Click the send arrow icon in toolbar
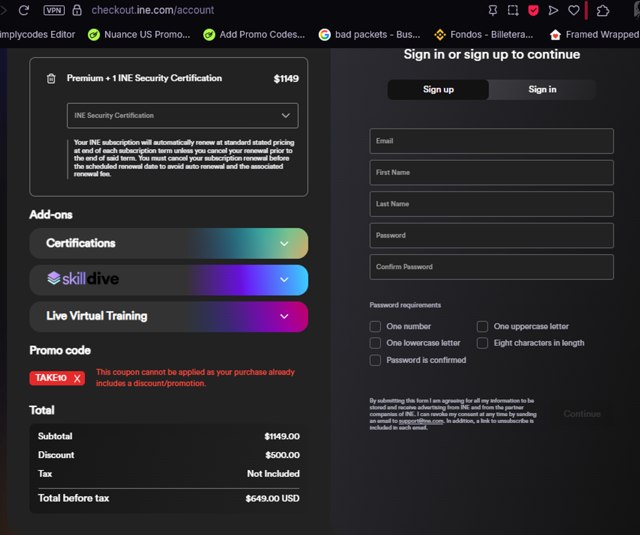The width and height of the screenshot is (640, 535). click(x=554, y=10)
